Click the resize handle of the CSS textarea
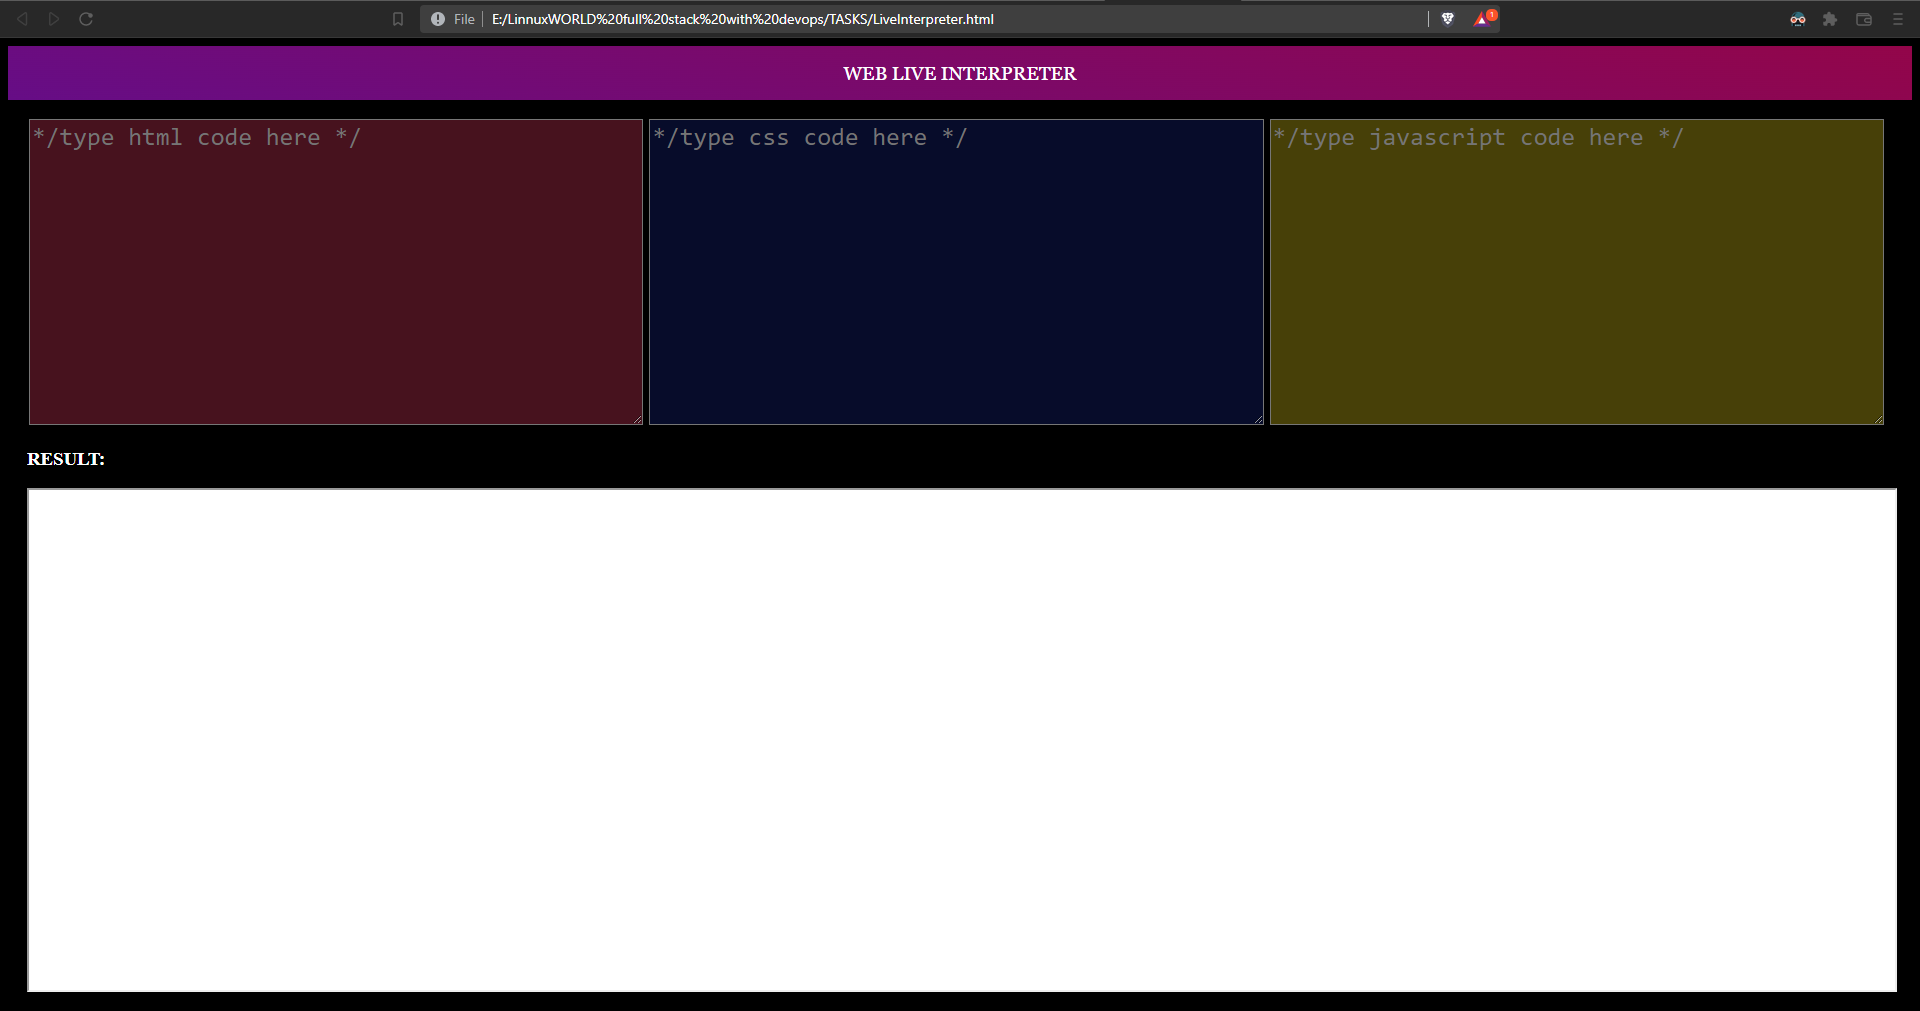Viewport: 1920px width, 1011px height. click(1258, 419)
